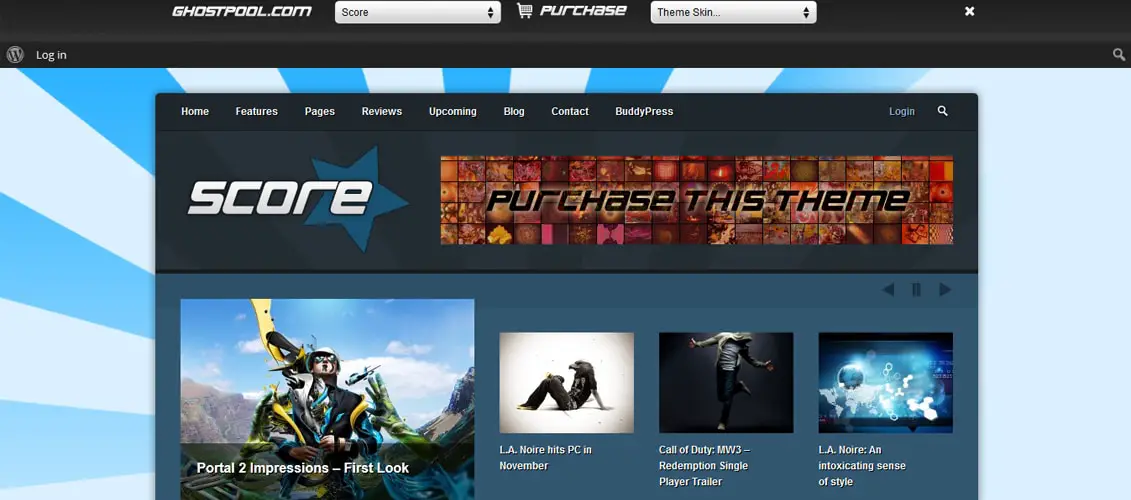The height and width of the screenshot is (500, 1131).
Task: Open the Features menu
Action: [x=256, y=111]
